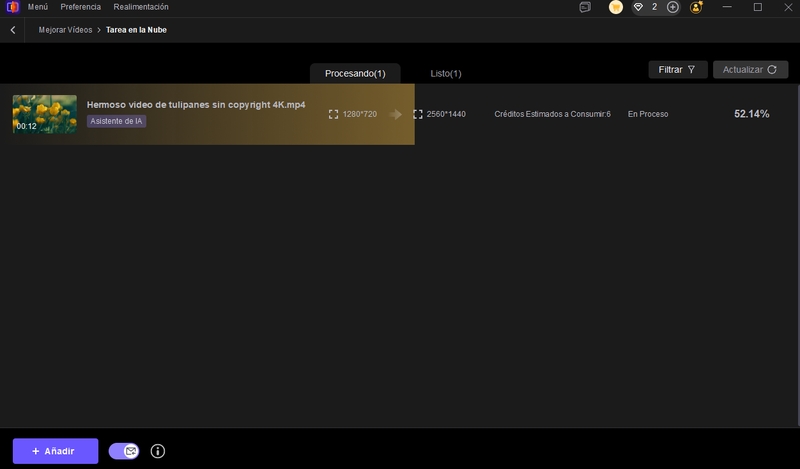Open the Menú dropdown
The image size is (800, 469).
(38, 7)
